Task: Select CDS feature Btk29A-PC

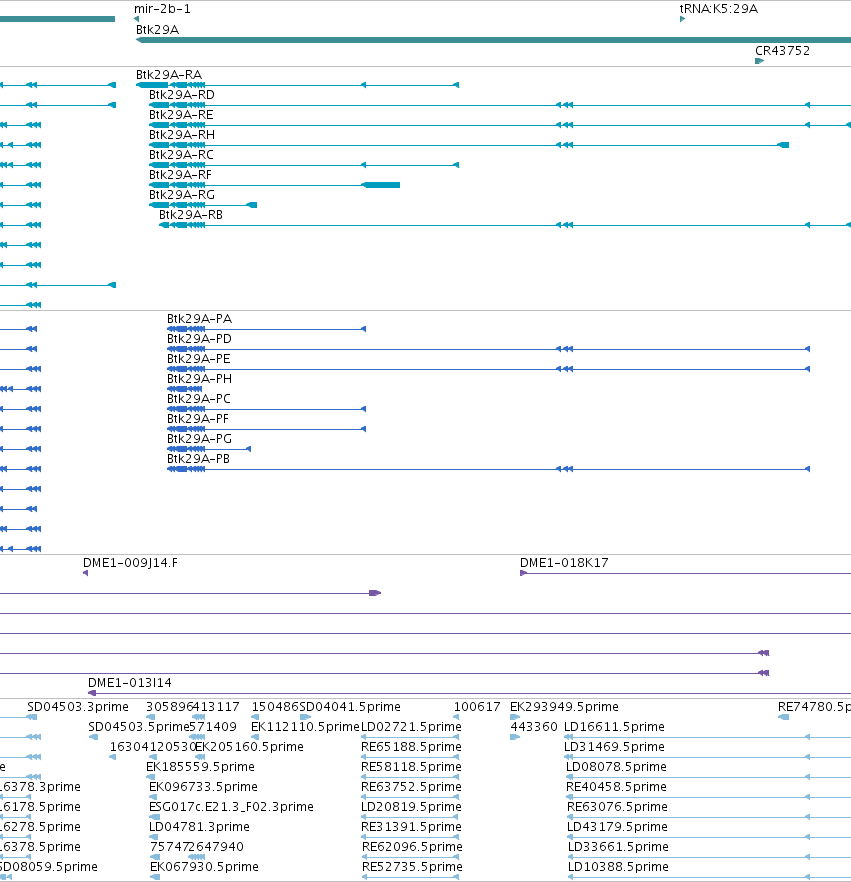Action: click(x=199, y=399)
